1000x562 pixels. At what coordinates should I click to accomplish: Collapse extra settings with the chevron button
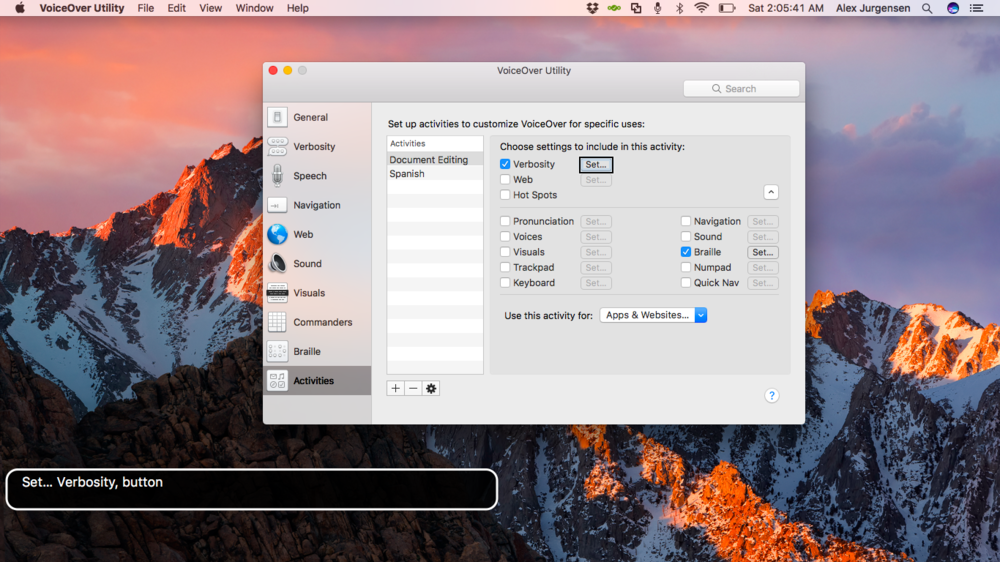771,192
